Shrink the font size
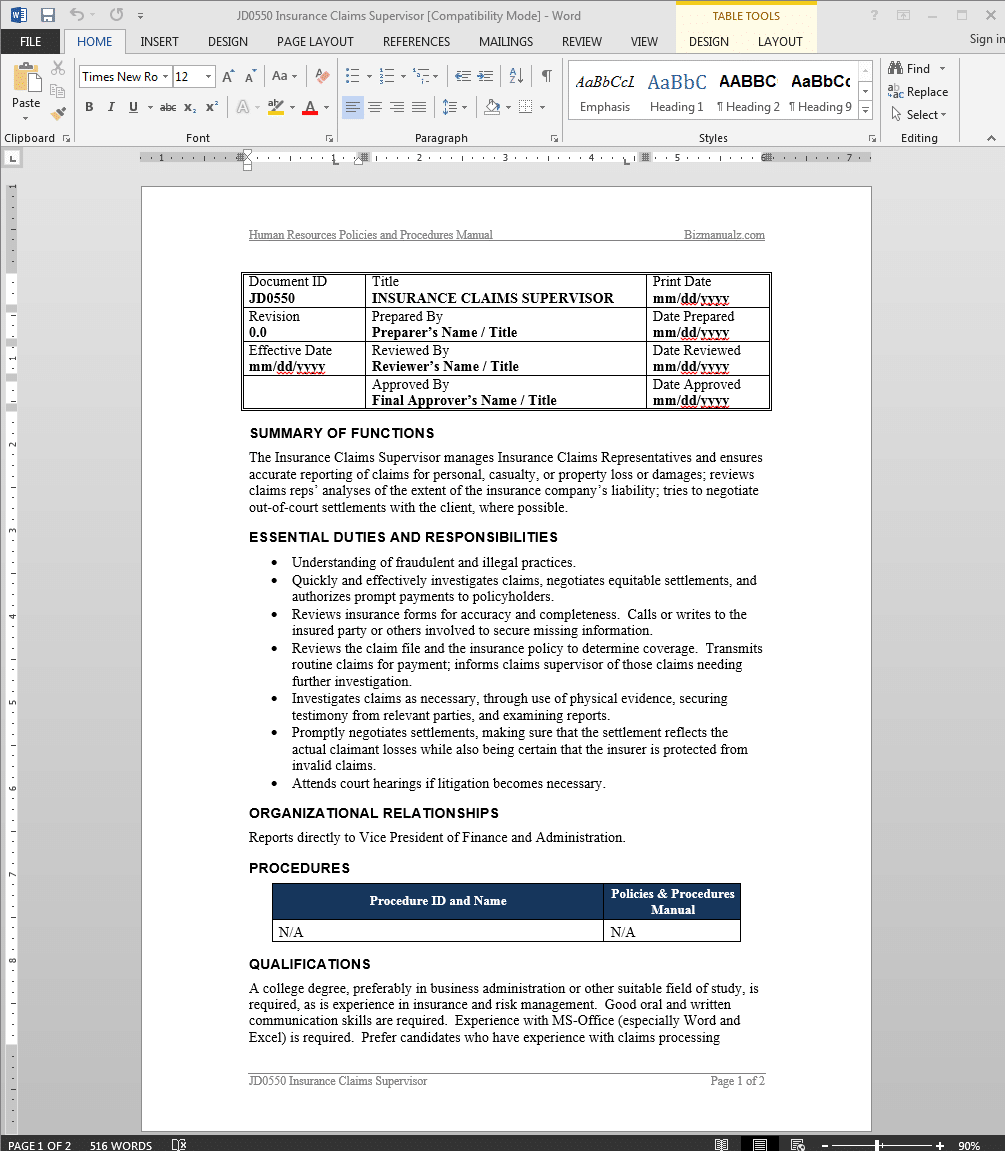The width and height of the screenshot is (1005, 1151). 250,76
